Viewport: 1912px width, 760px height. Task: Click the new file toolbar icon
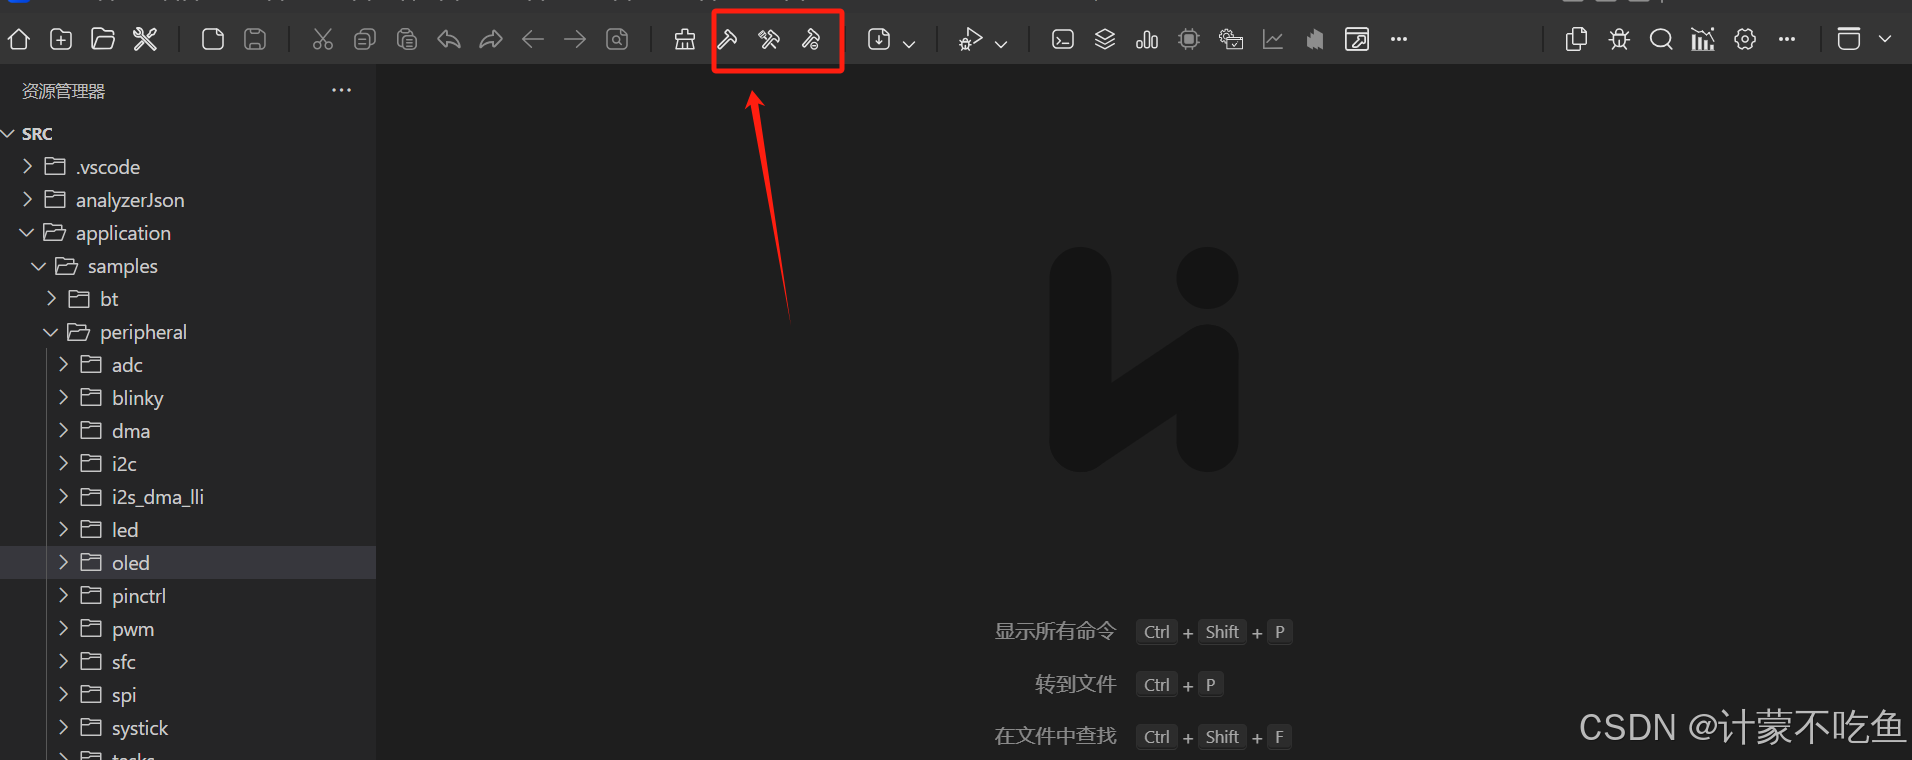[x=213, y=39]
